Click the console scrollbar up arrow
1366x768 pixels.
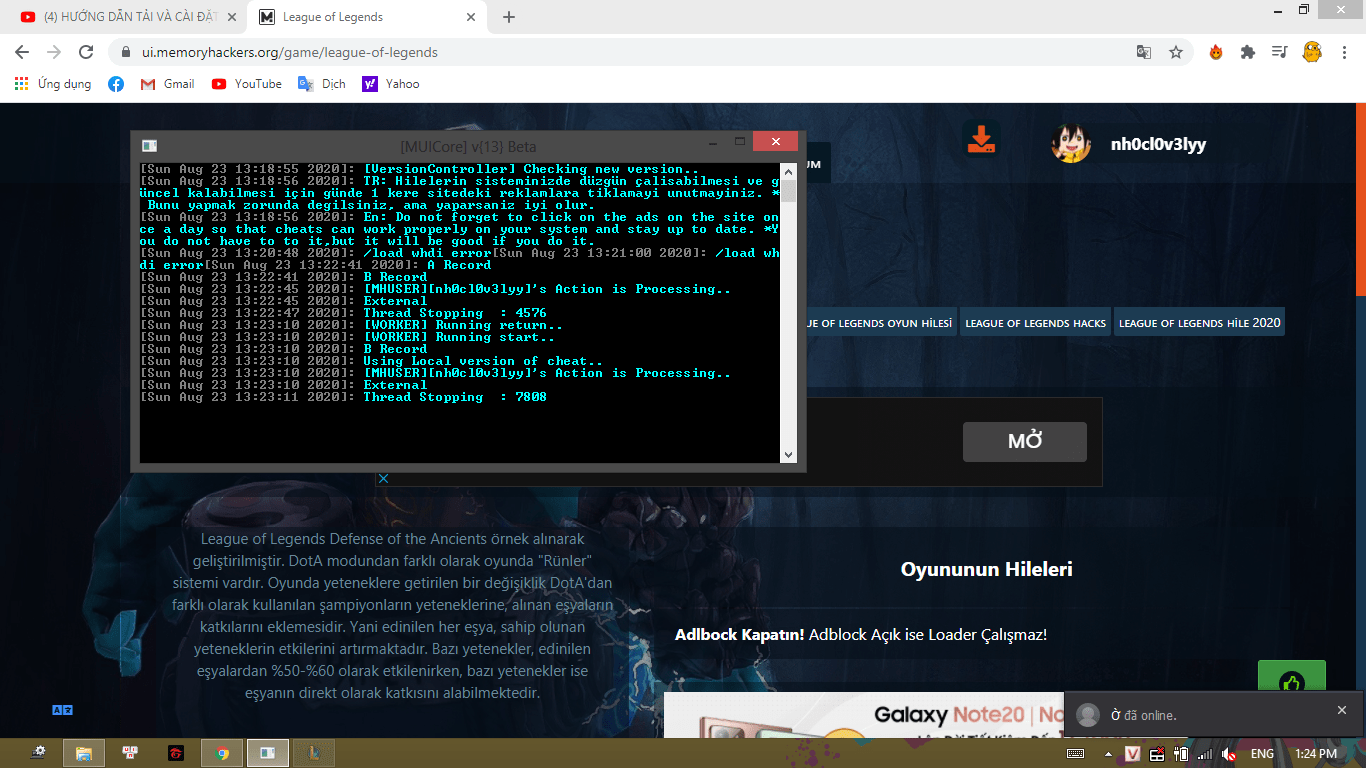coord(788,170)
